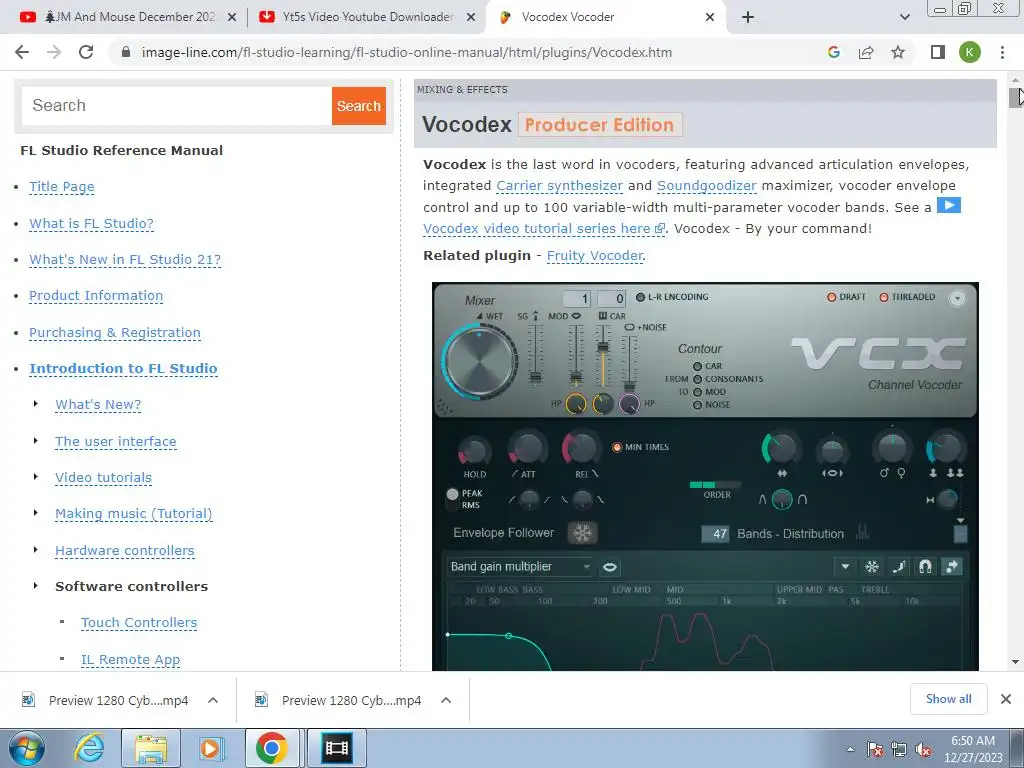Viewport: 1024px width, 768px height.
Task: Select CAR contour radio button
Action: click(x=697, y=366)
